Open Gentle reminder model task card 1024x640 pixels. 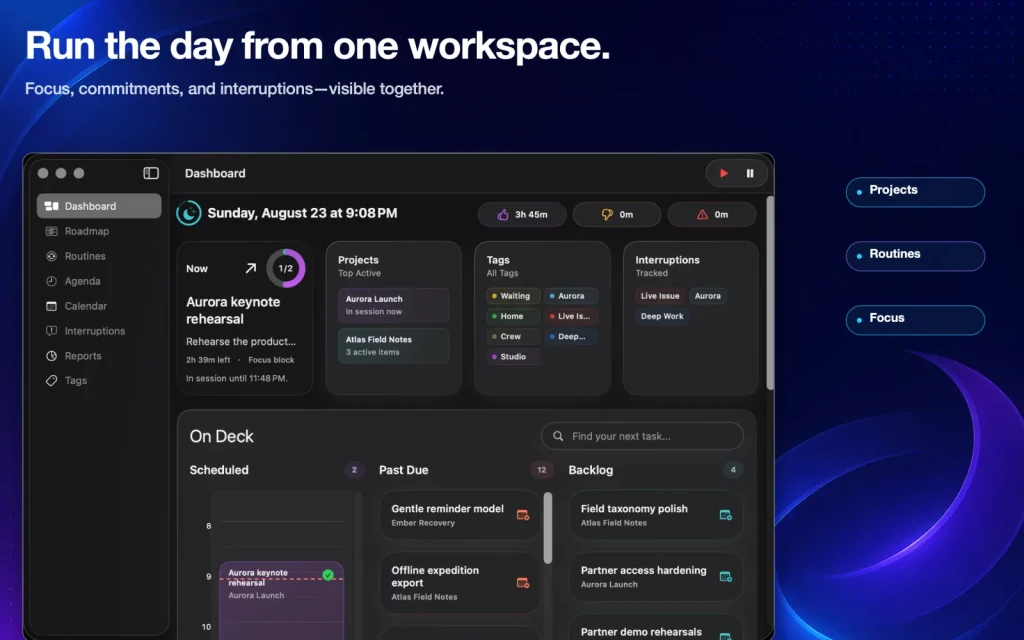tap(460, 515)
